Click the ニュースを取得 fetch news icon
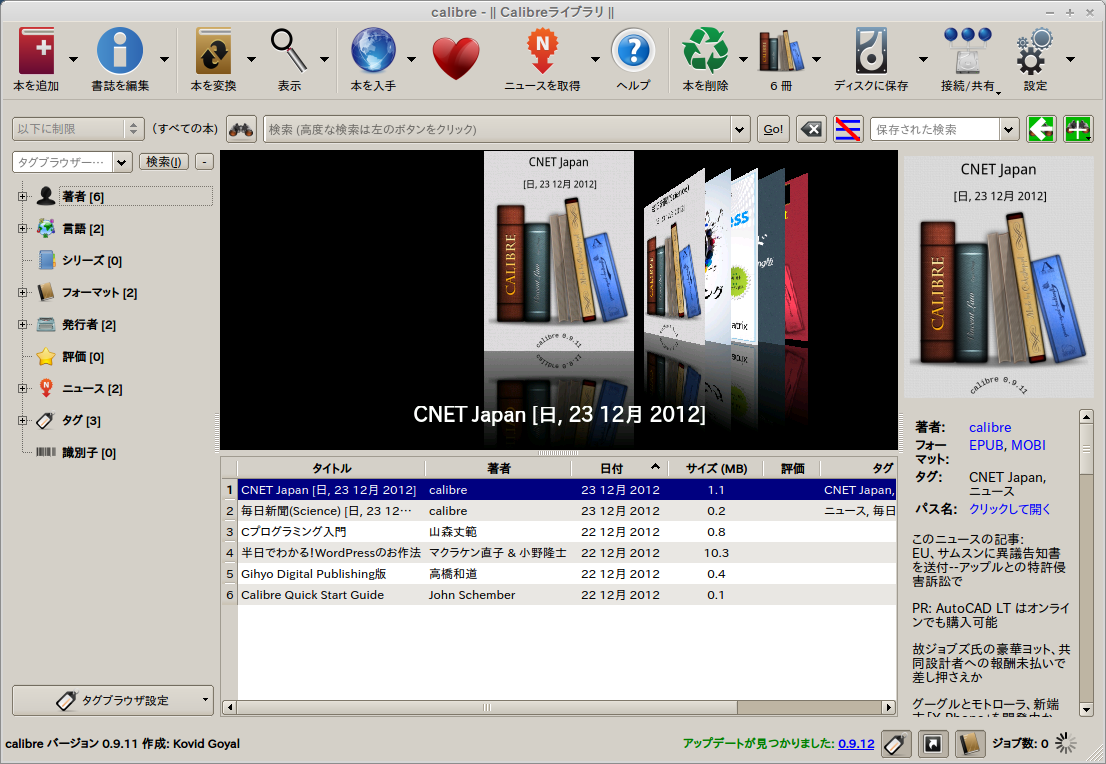Viewport: 1106px width, 764px height. click(542, 51)
